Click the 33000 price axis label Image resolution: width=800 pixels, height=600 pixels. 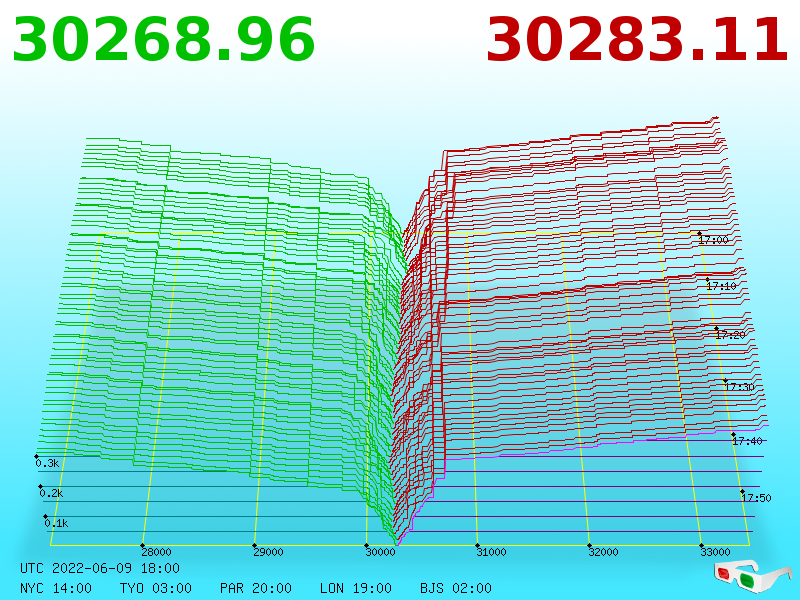coord(715,552)
